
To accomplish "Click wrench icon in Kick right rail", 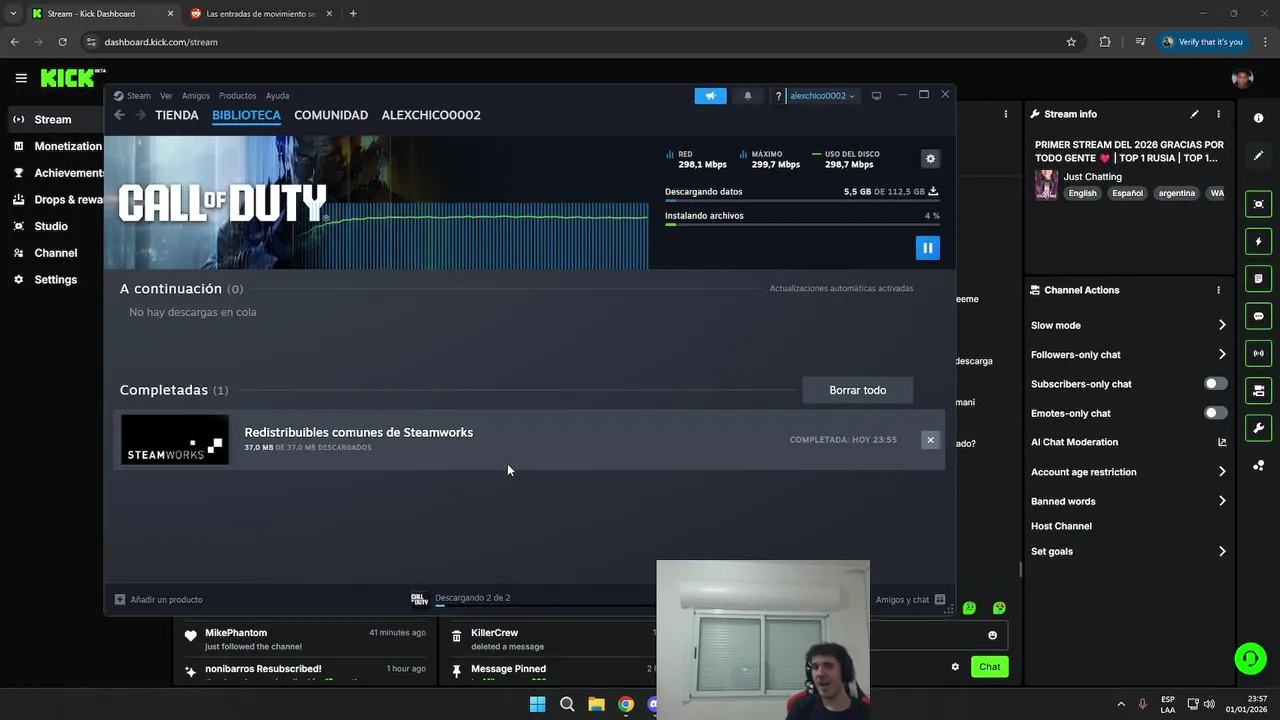I will pyautogui.click(x=1258, y=428).
